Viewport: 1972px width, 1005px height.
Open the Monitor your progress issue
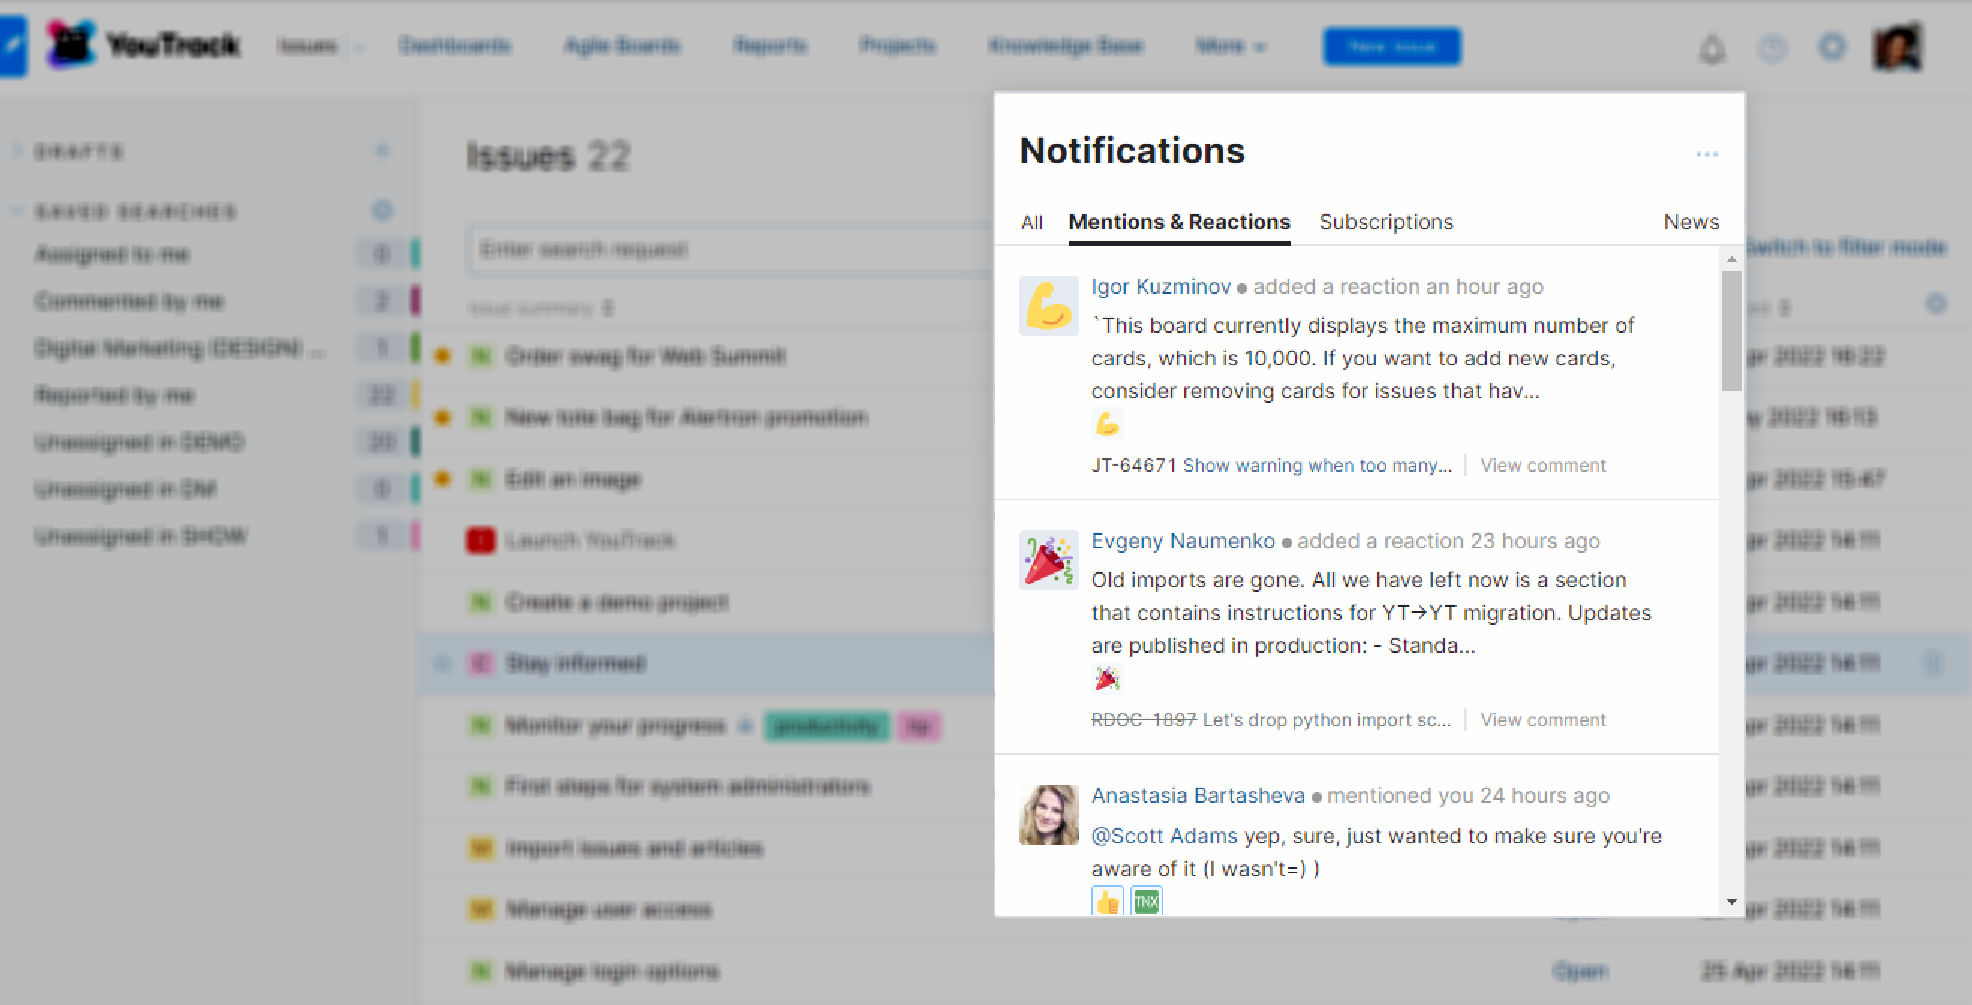click(x=615, y=726)
